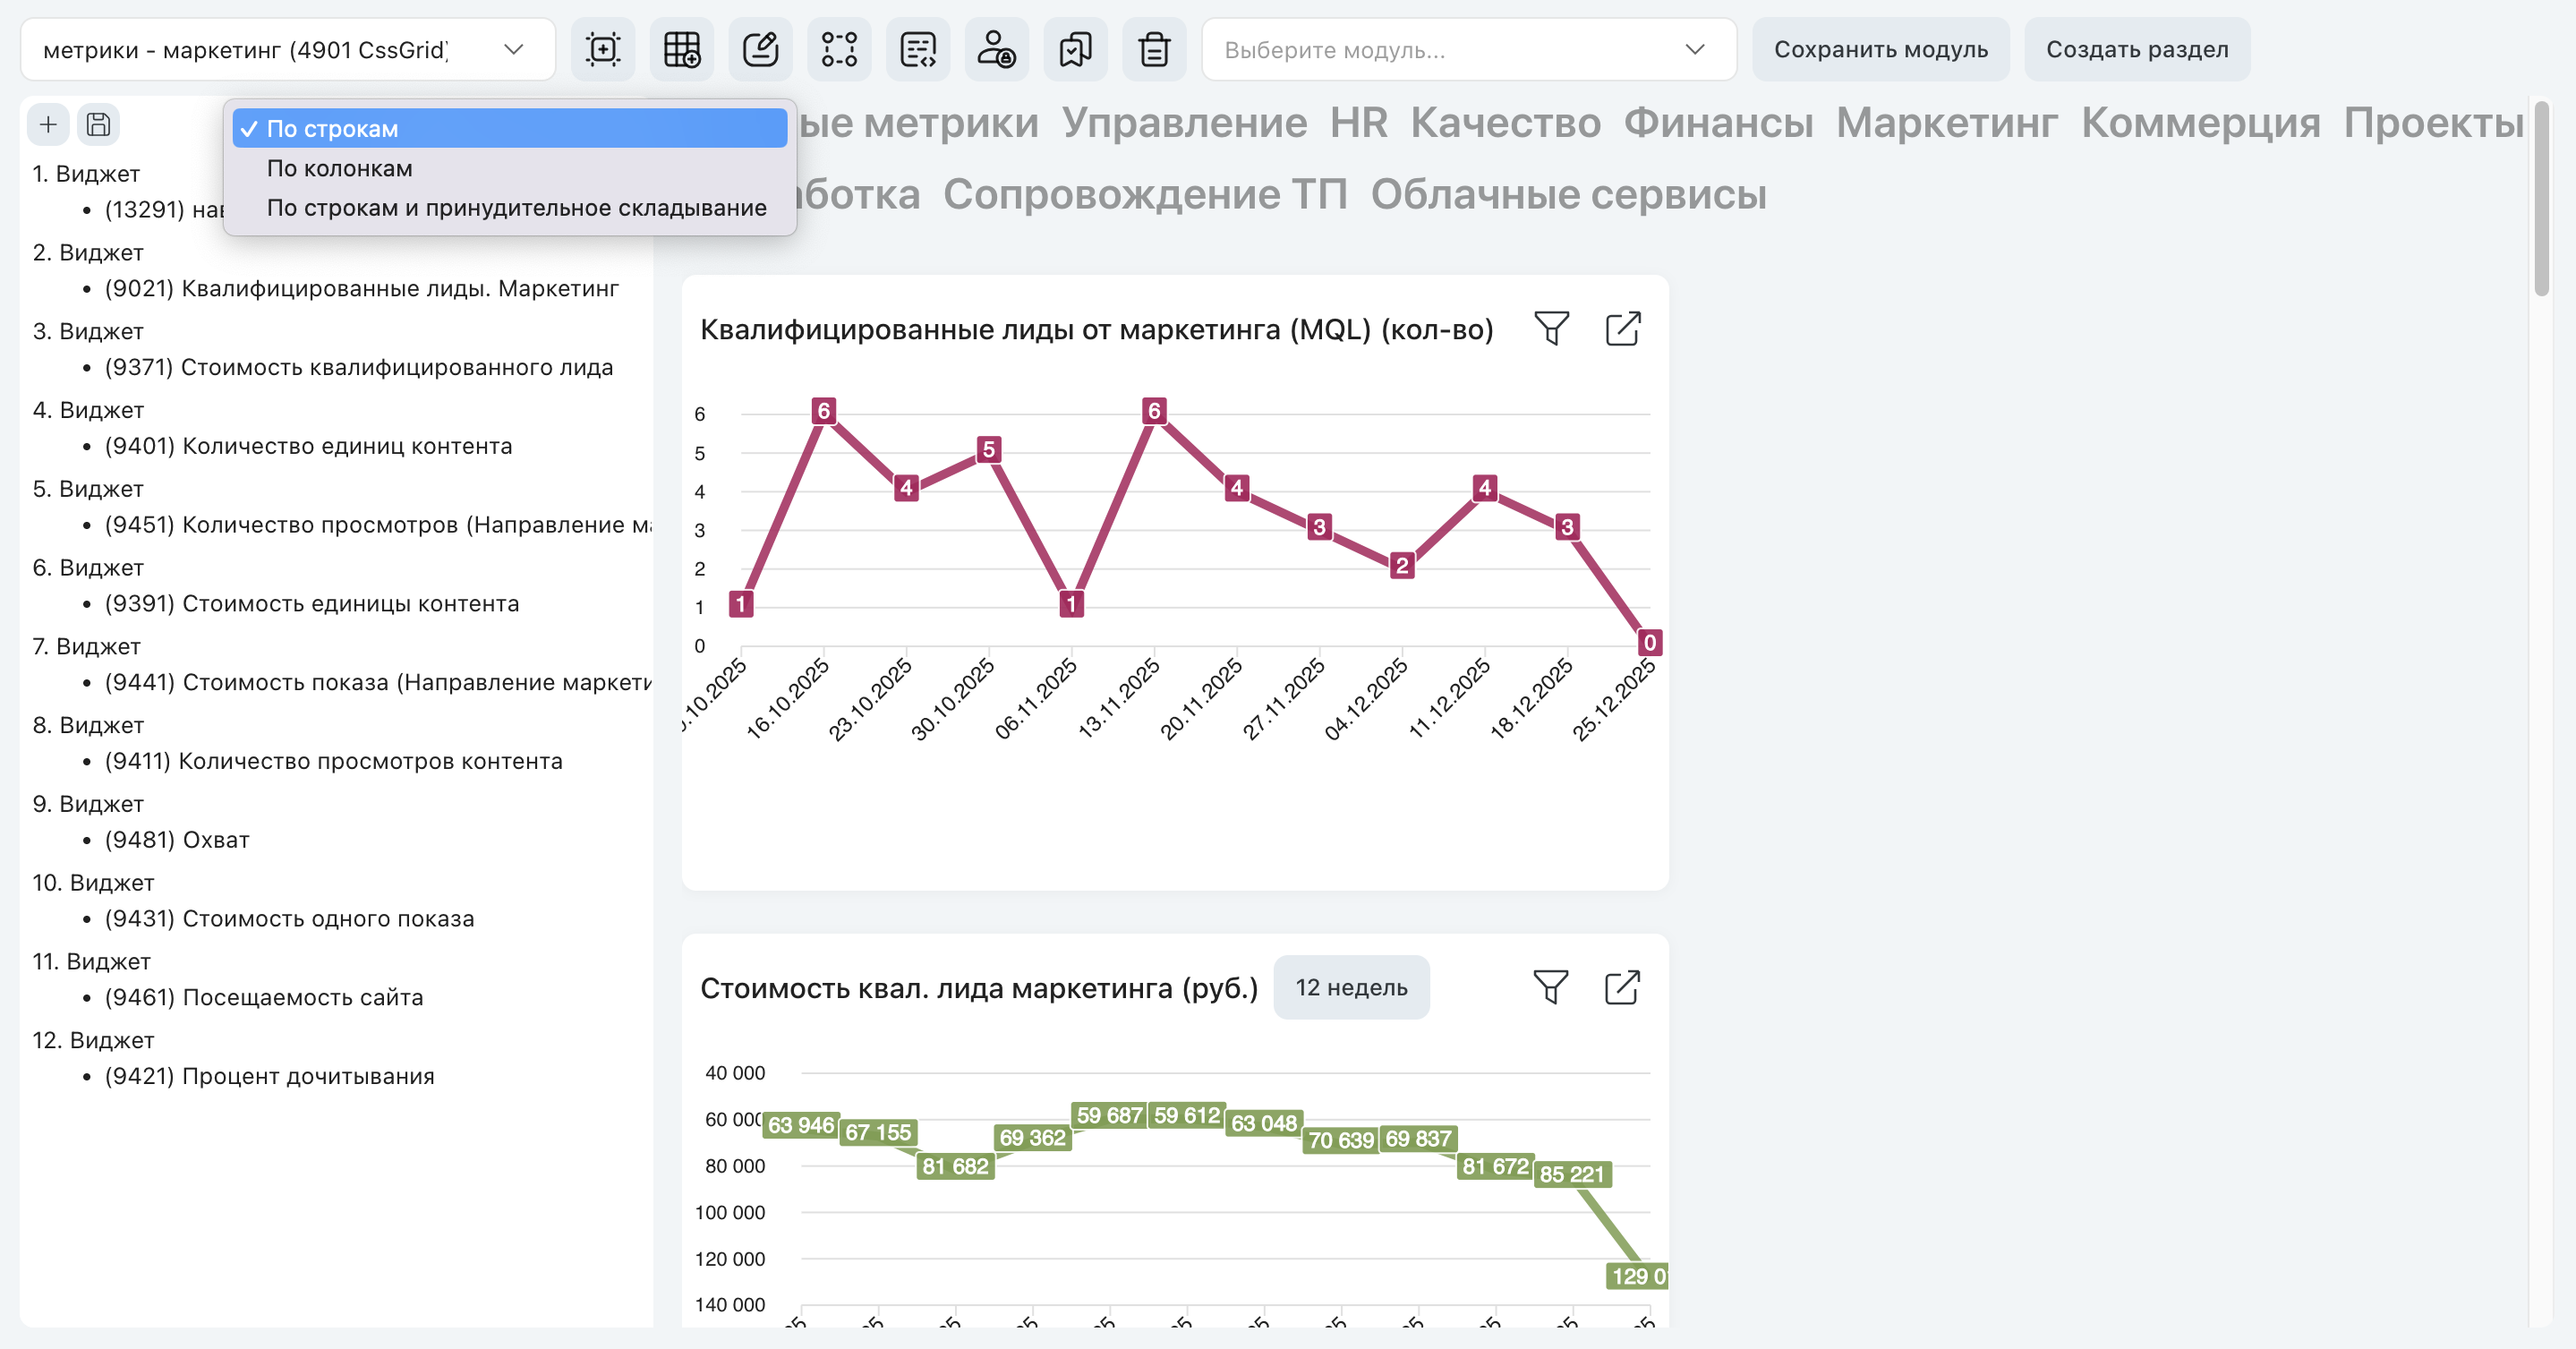Click the floppy save icon above the widget list
This screenshot has width=2576, height=1349.
tap(98, 125)
